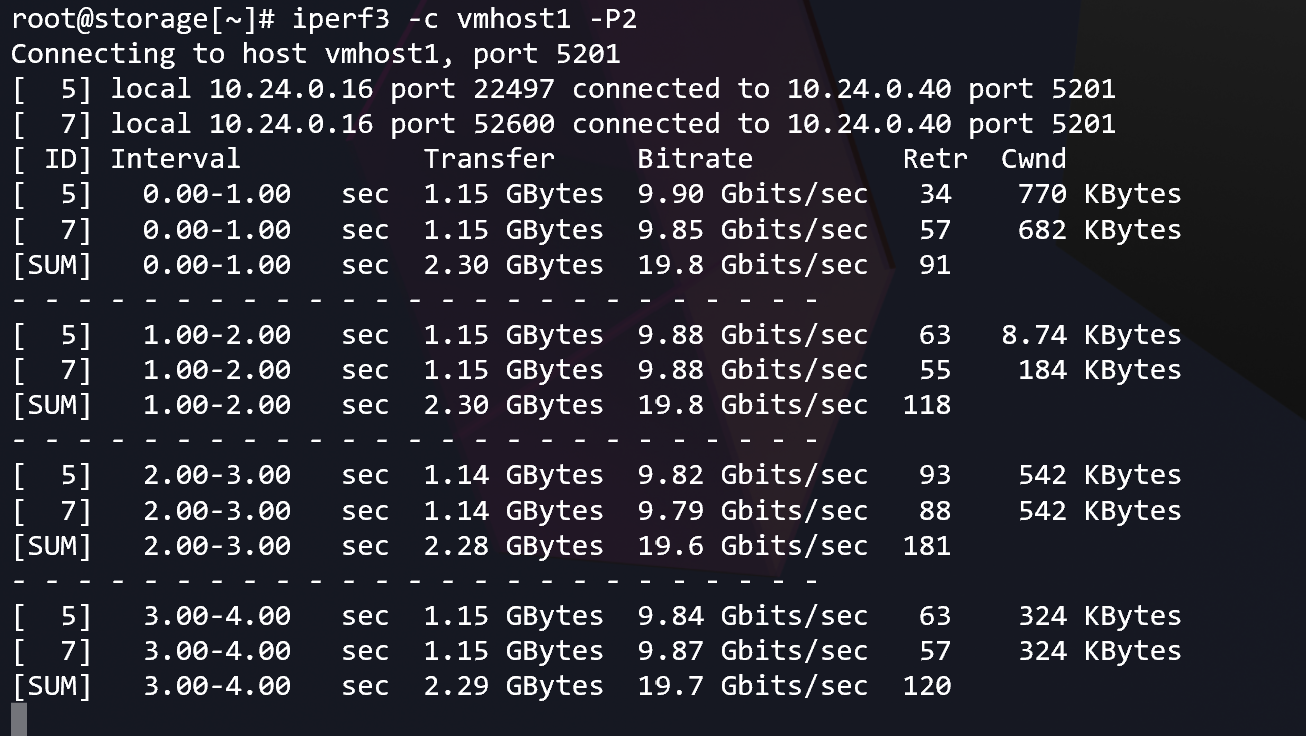Click the Cwnd column header

[1033, 159]
